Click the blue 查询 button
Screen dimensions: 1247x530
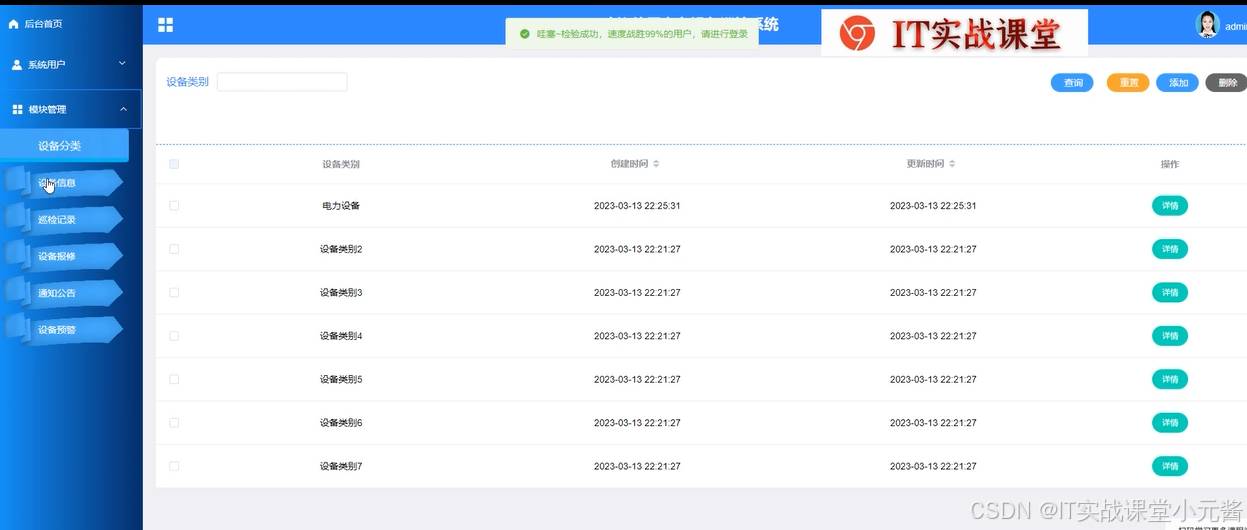pyautogui.click(x=1072, y=83)
